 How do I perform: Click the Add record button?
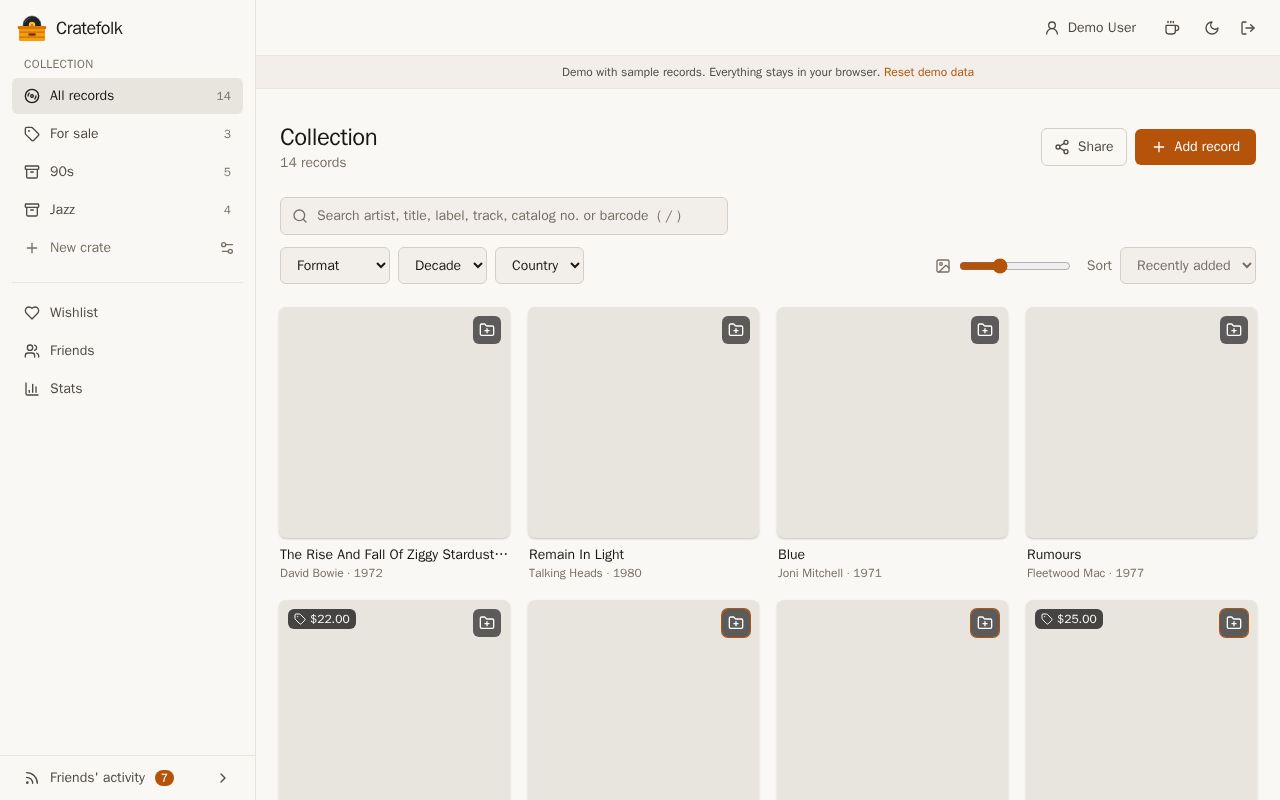[1195, 147]
